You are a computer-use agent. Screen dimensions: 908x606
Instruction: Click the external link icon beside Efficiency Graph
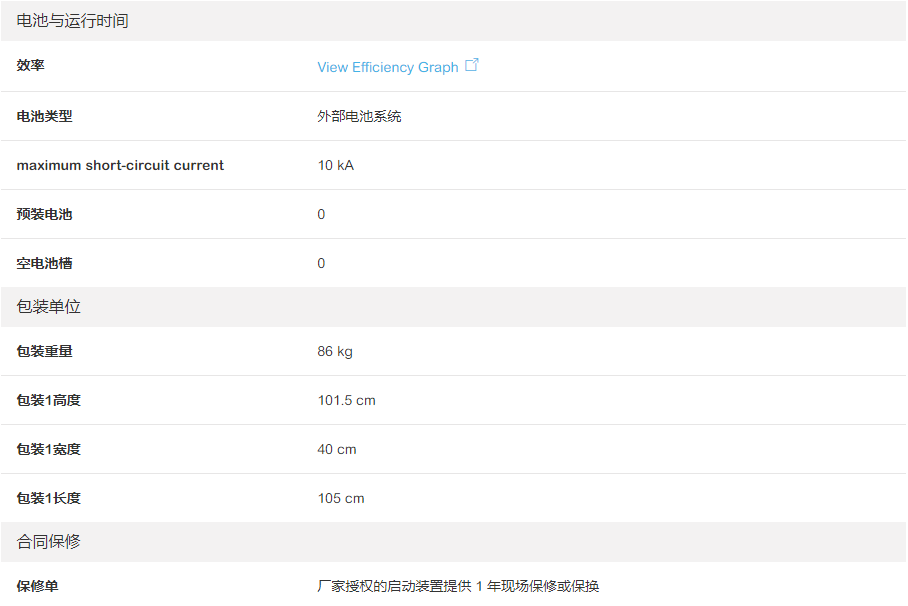472,65
